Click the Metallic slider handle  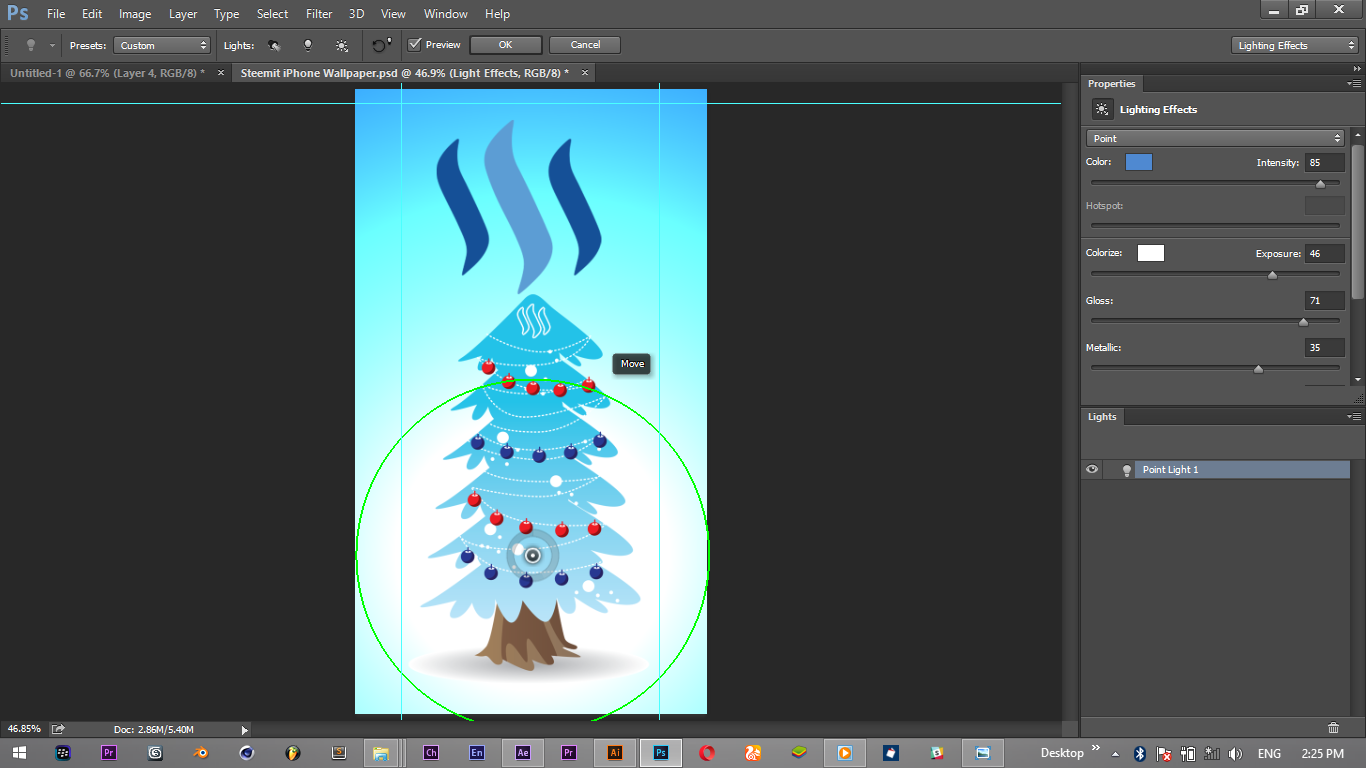1258,369
